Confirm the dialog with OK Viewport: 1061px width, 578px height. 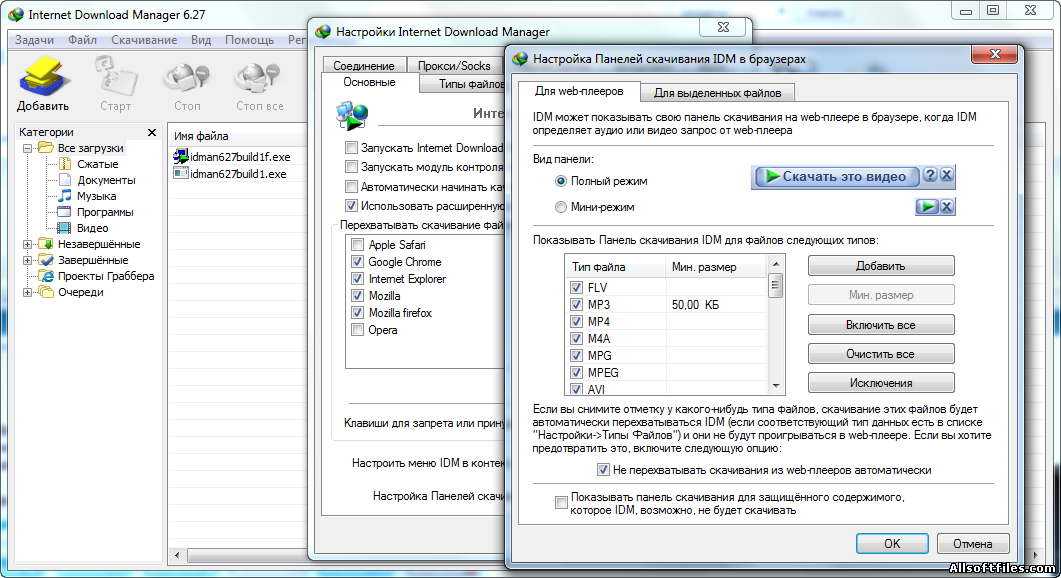point(892,543)
